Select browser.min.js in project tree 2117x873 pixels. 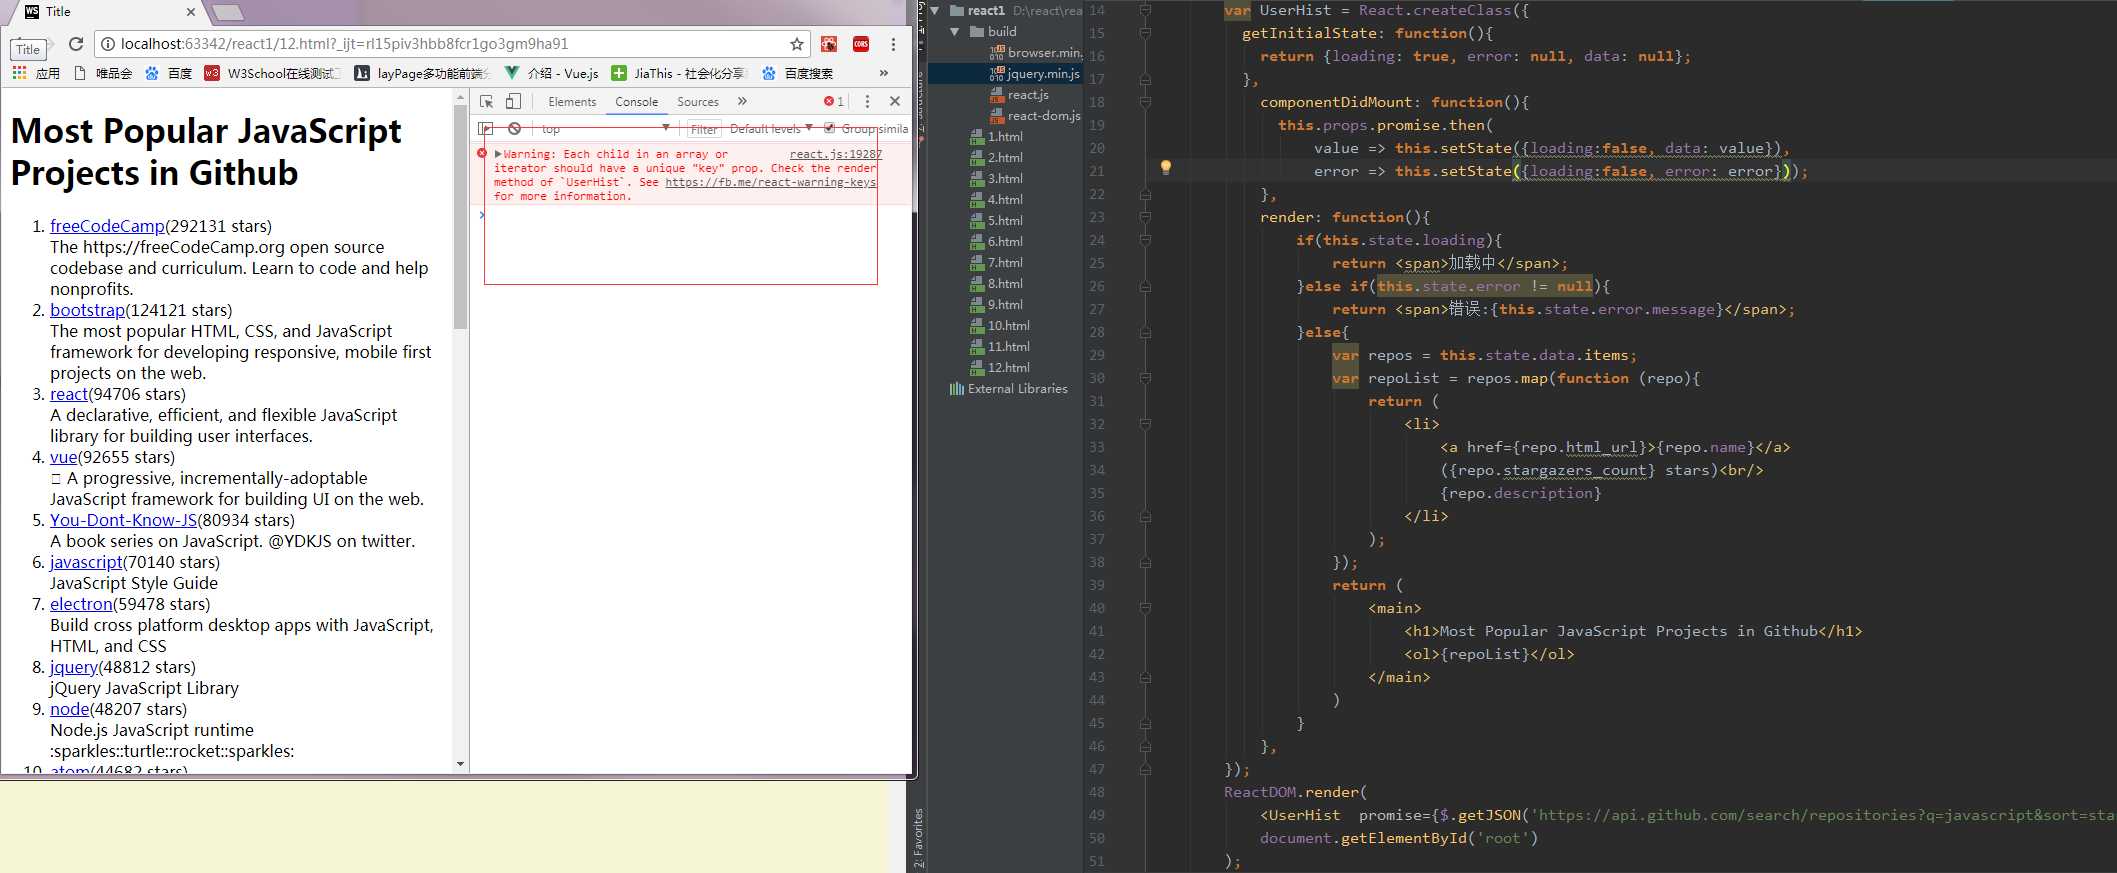point(1035,52)
